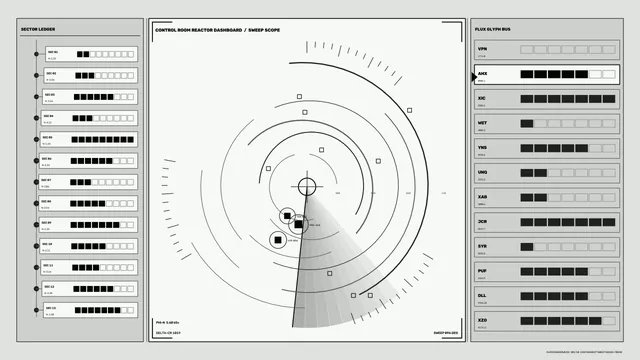Select the topmost hollow square marker on the scope
This screenshot has height=360, width=640.
click(299, 96)
